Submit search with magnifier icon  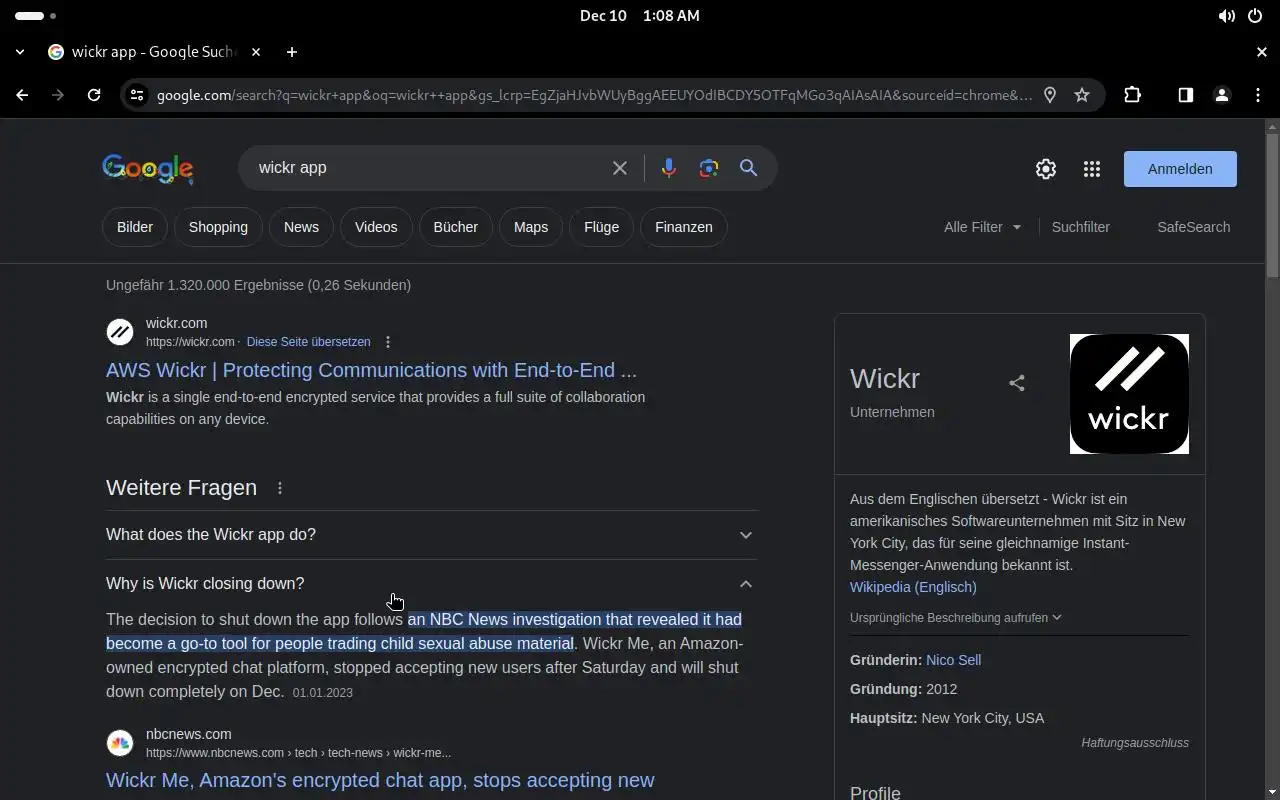click(x=748, y=168)
